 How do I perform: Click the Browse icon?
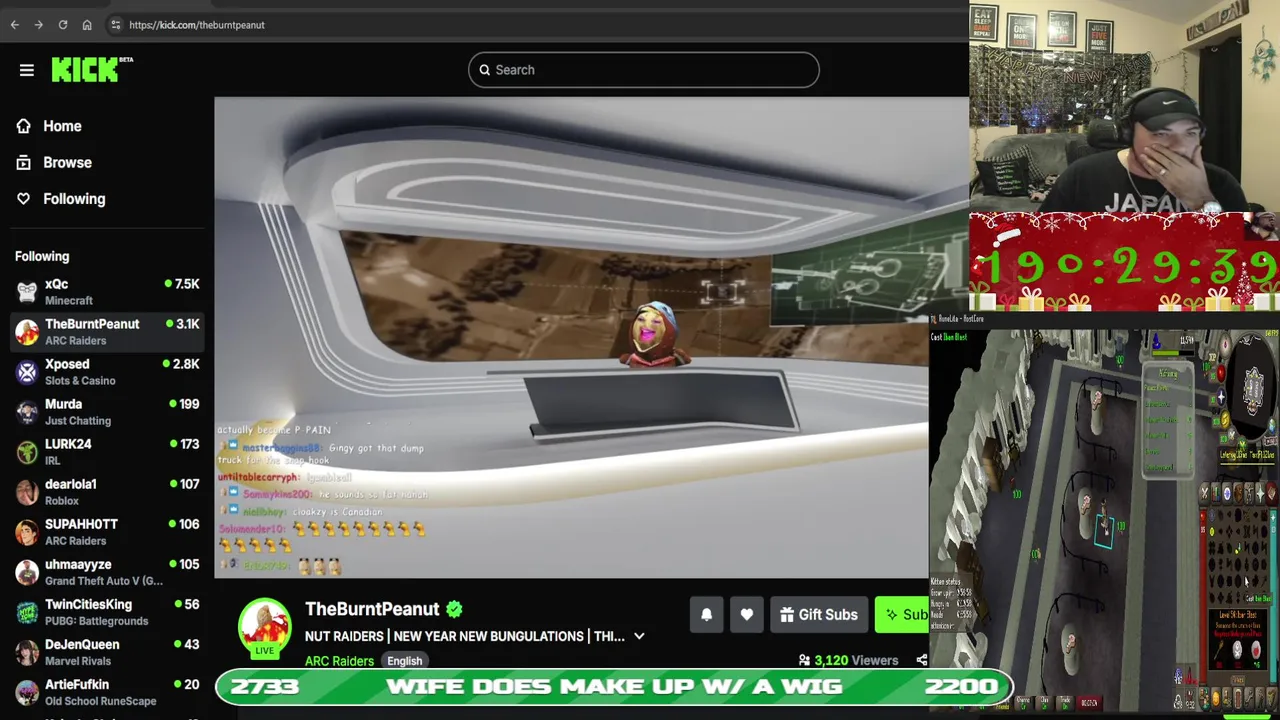[x=24, y=162]
